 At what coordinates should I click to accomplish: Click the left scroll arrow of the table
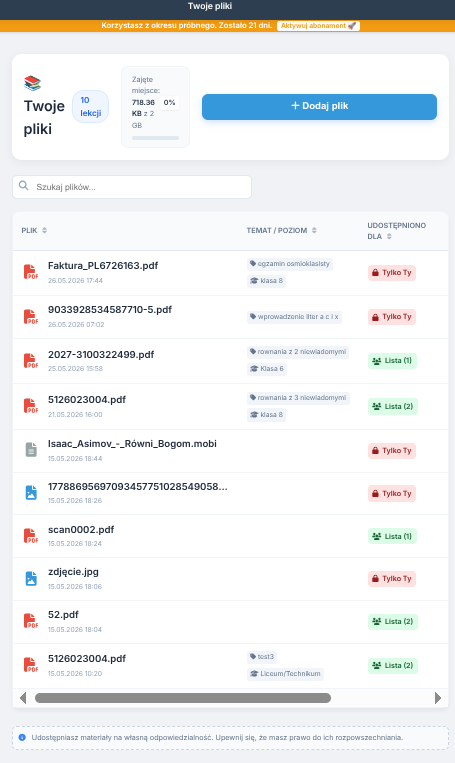pyautogui.click(x=22, y=698)
